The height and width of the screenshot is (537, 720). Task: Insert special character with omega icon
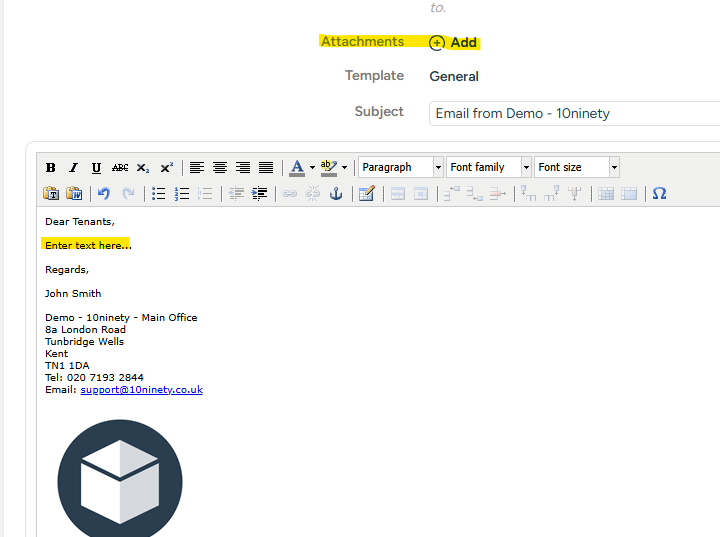pyautogui.click(x=659, y=194)
